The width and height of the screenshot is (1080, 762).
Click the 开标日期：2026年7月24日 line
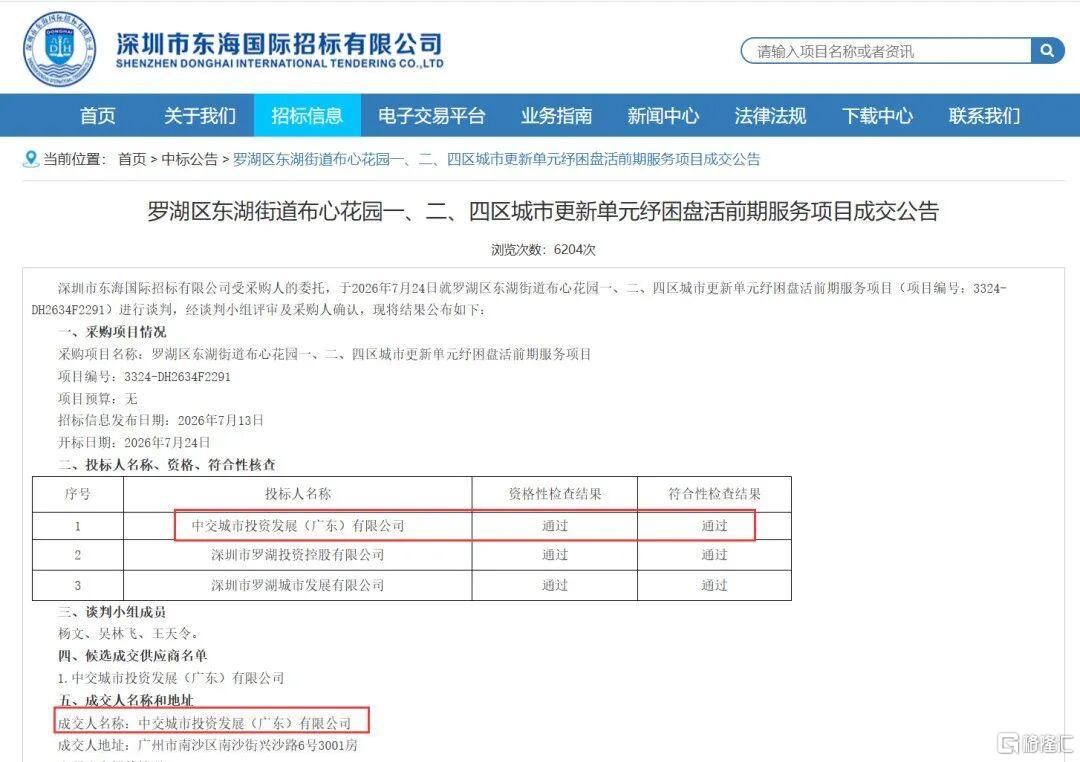point(134,442)
